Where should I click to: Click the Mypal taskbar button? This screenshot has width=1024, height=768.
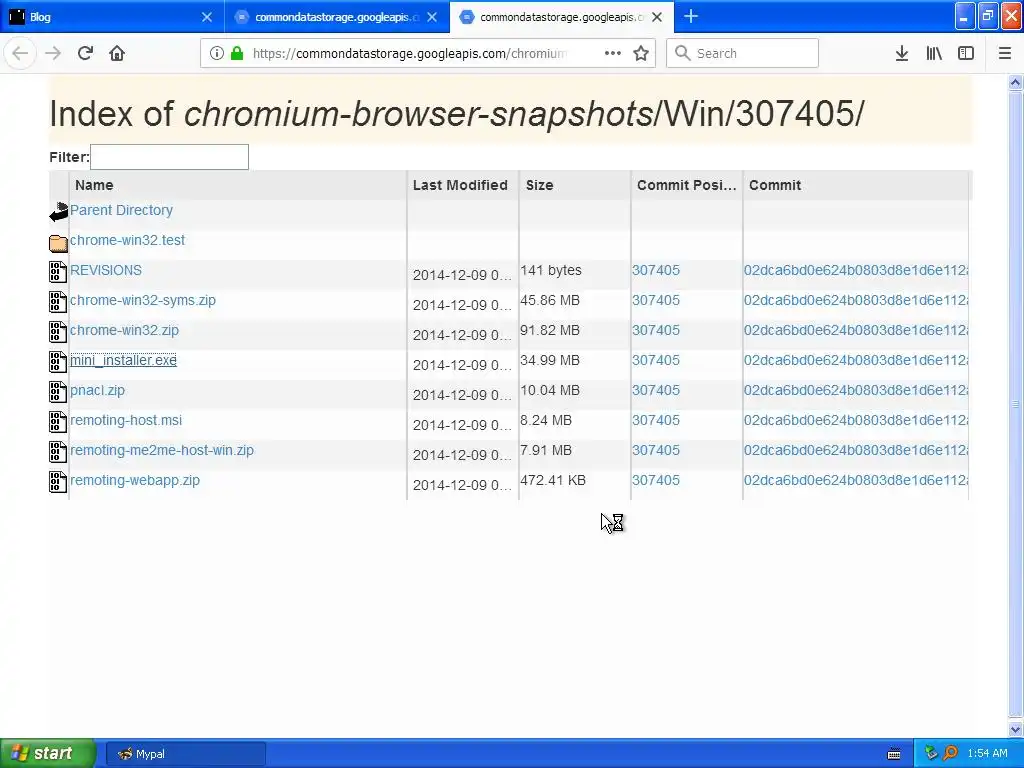point(185,754)
